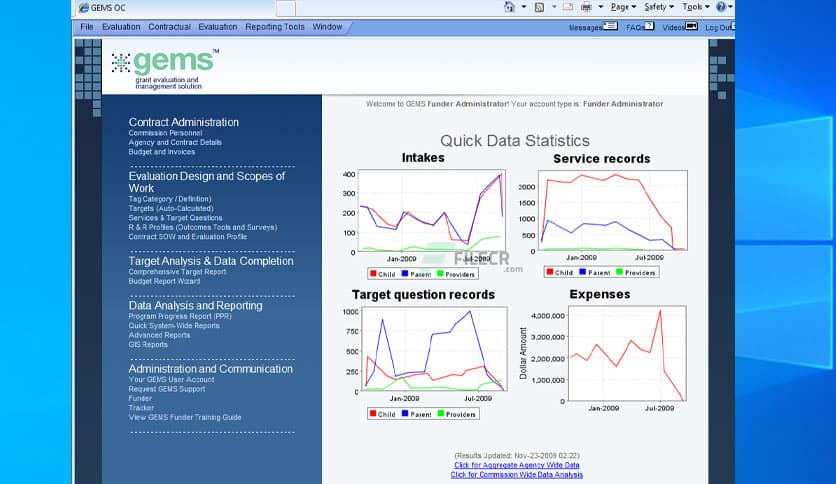Click the Home icon in browser toolbar
Viewport: 836px width, 484px height.
[x=510, y=7]
